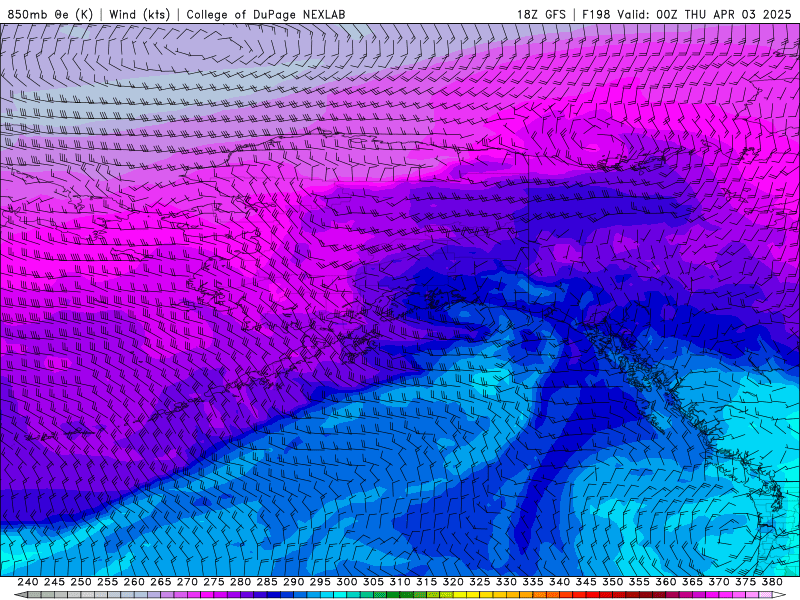Click the 360 legend value
Image resolution: width=800 pixels, height=600 pixels.
(666, 582)
